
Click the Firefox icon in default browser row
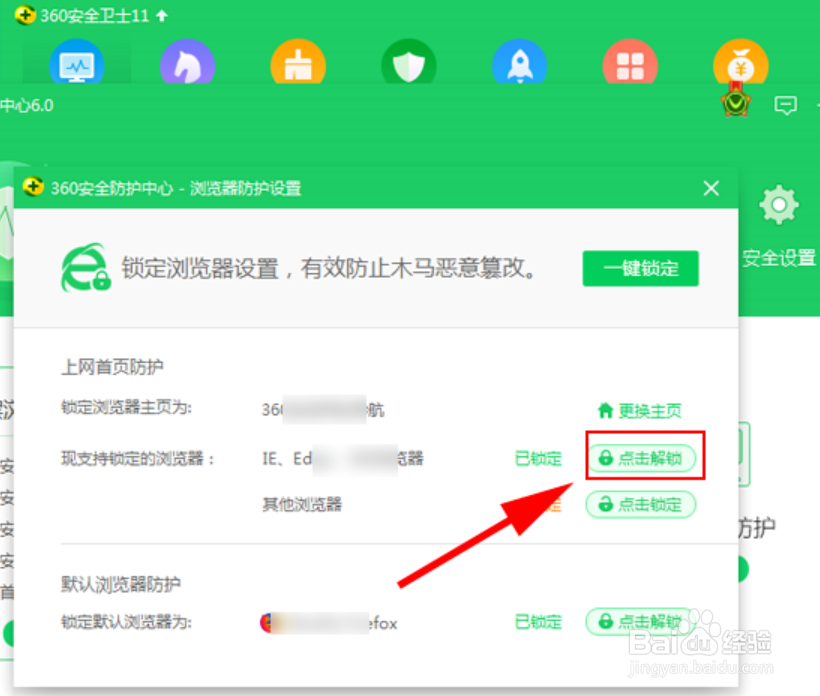point(268,623)
